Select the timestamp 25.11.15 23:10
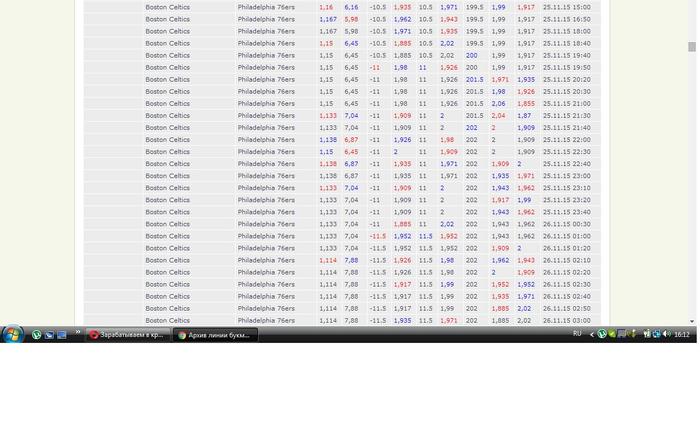700x447 pixels. click(x=567, y=188)
